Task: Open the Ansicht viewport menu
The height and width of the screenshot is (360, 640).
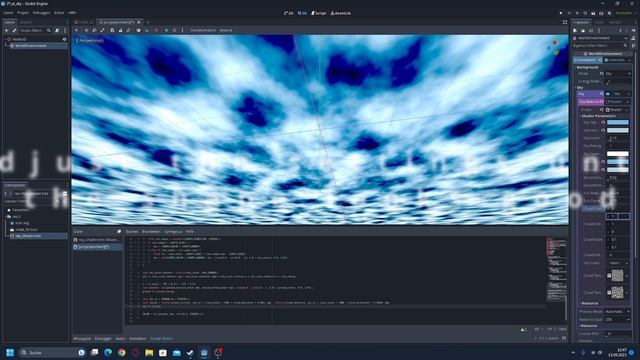Action: (226, 30)
